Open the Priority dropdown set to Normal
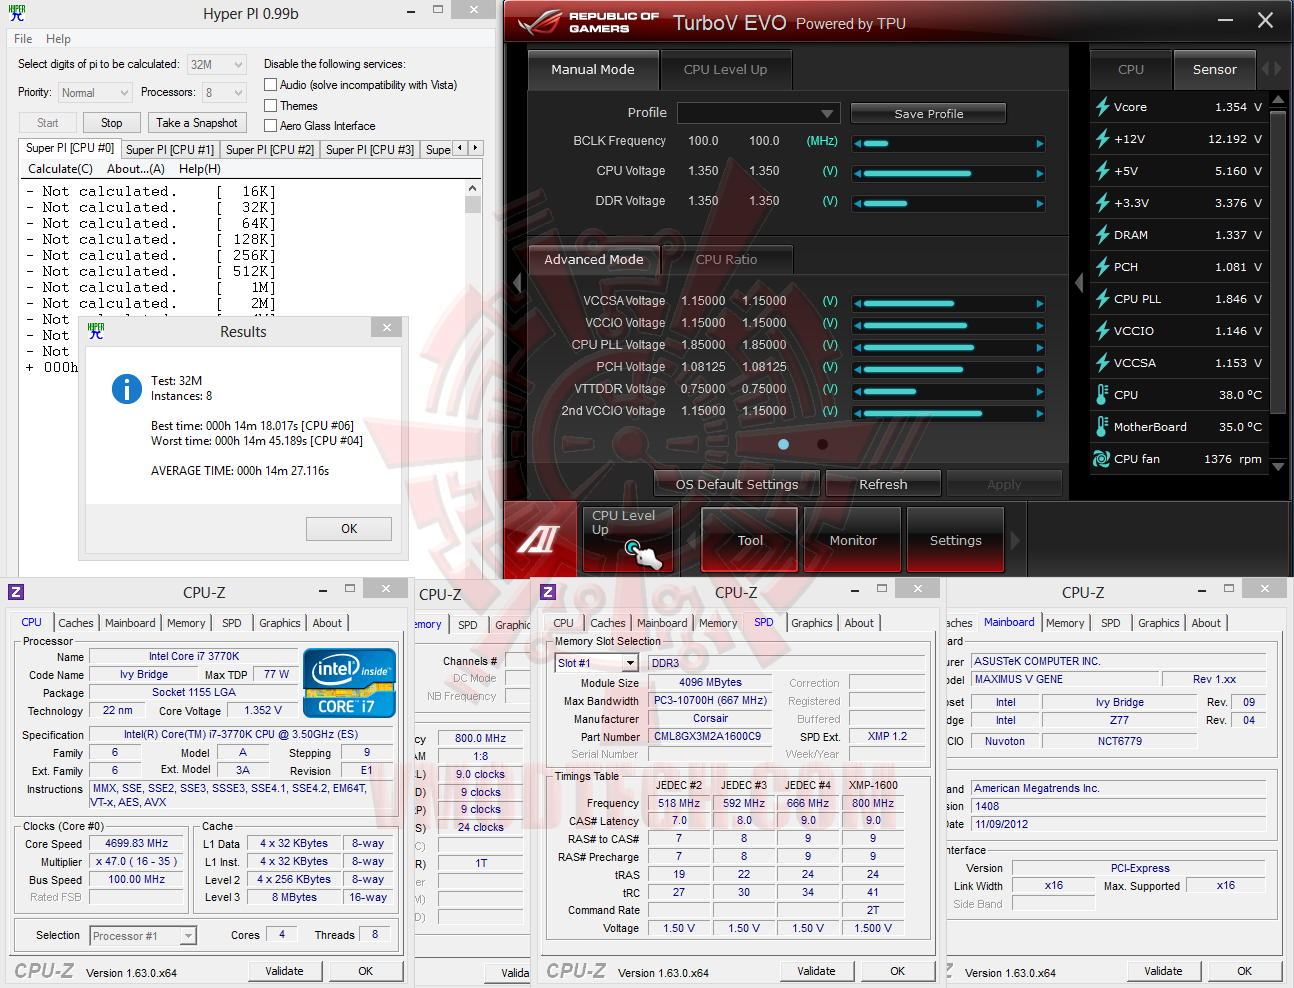1294x988 pixels. 95,93
